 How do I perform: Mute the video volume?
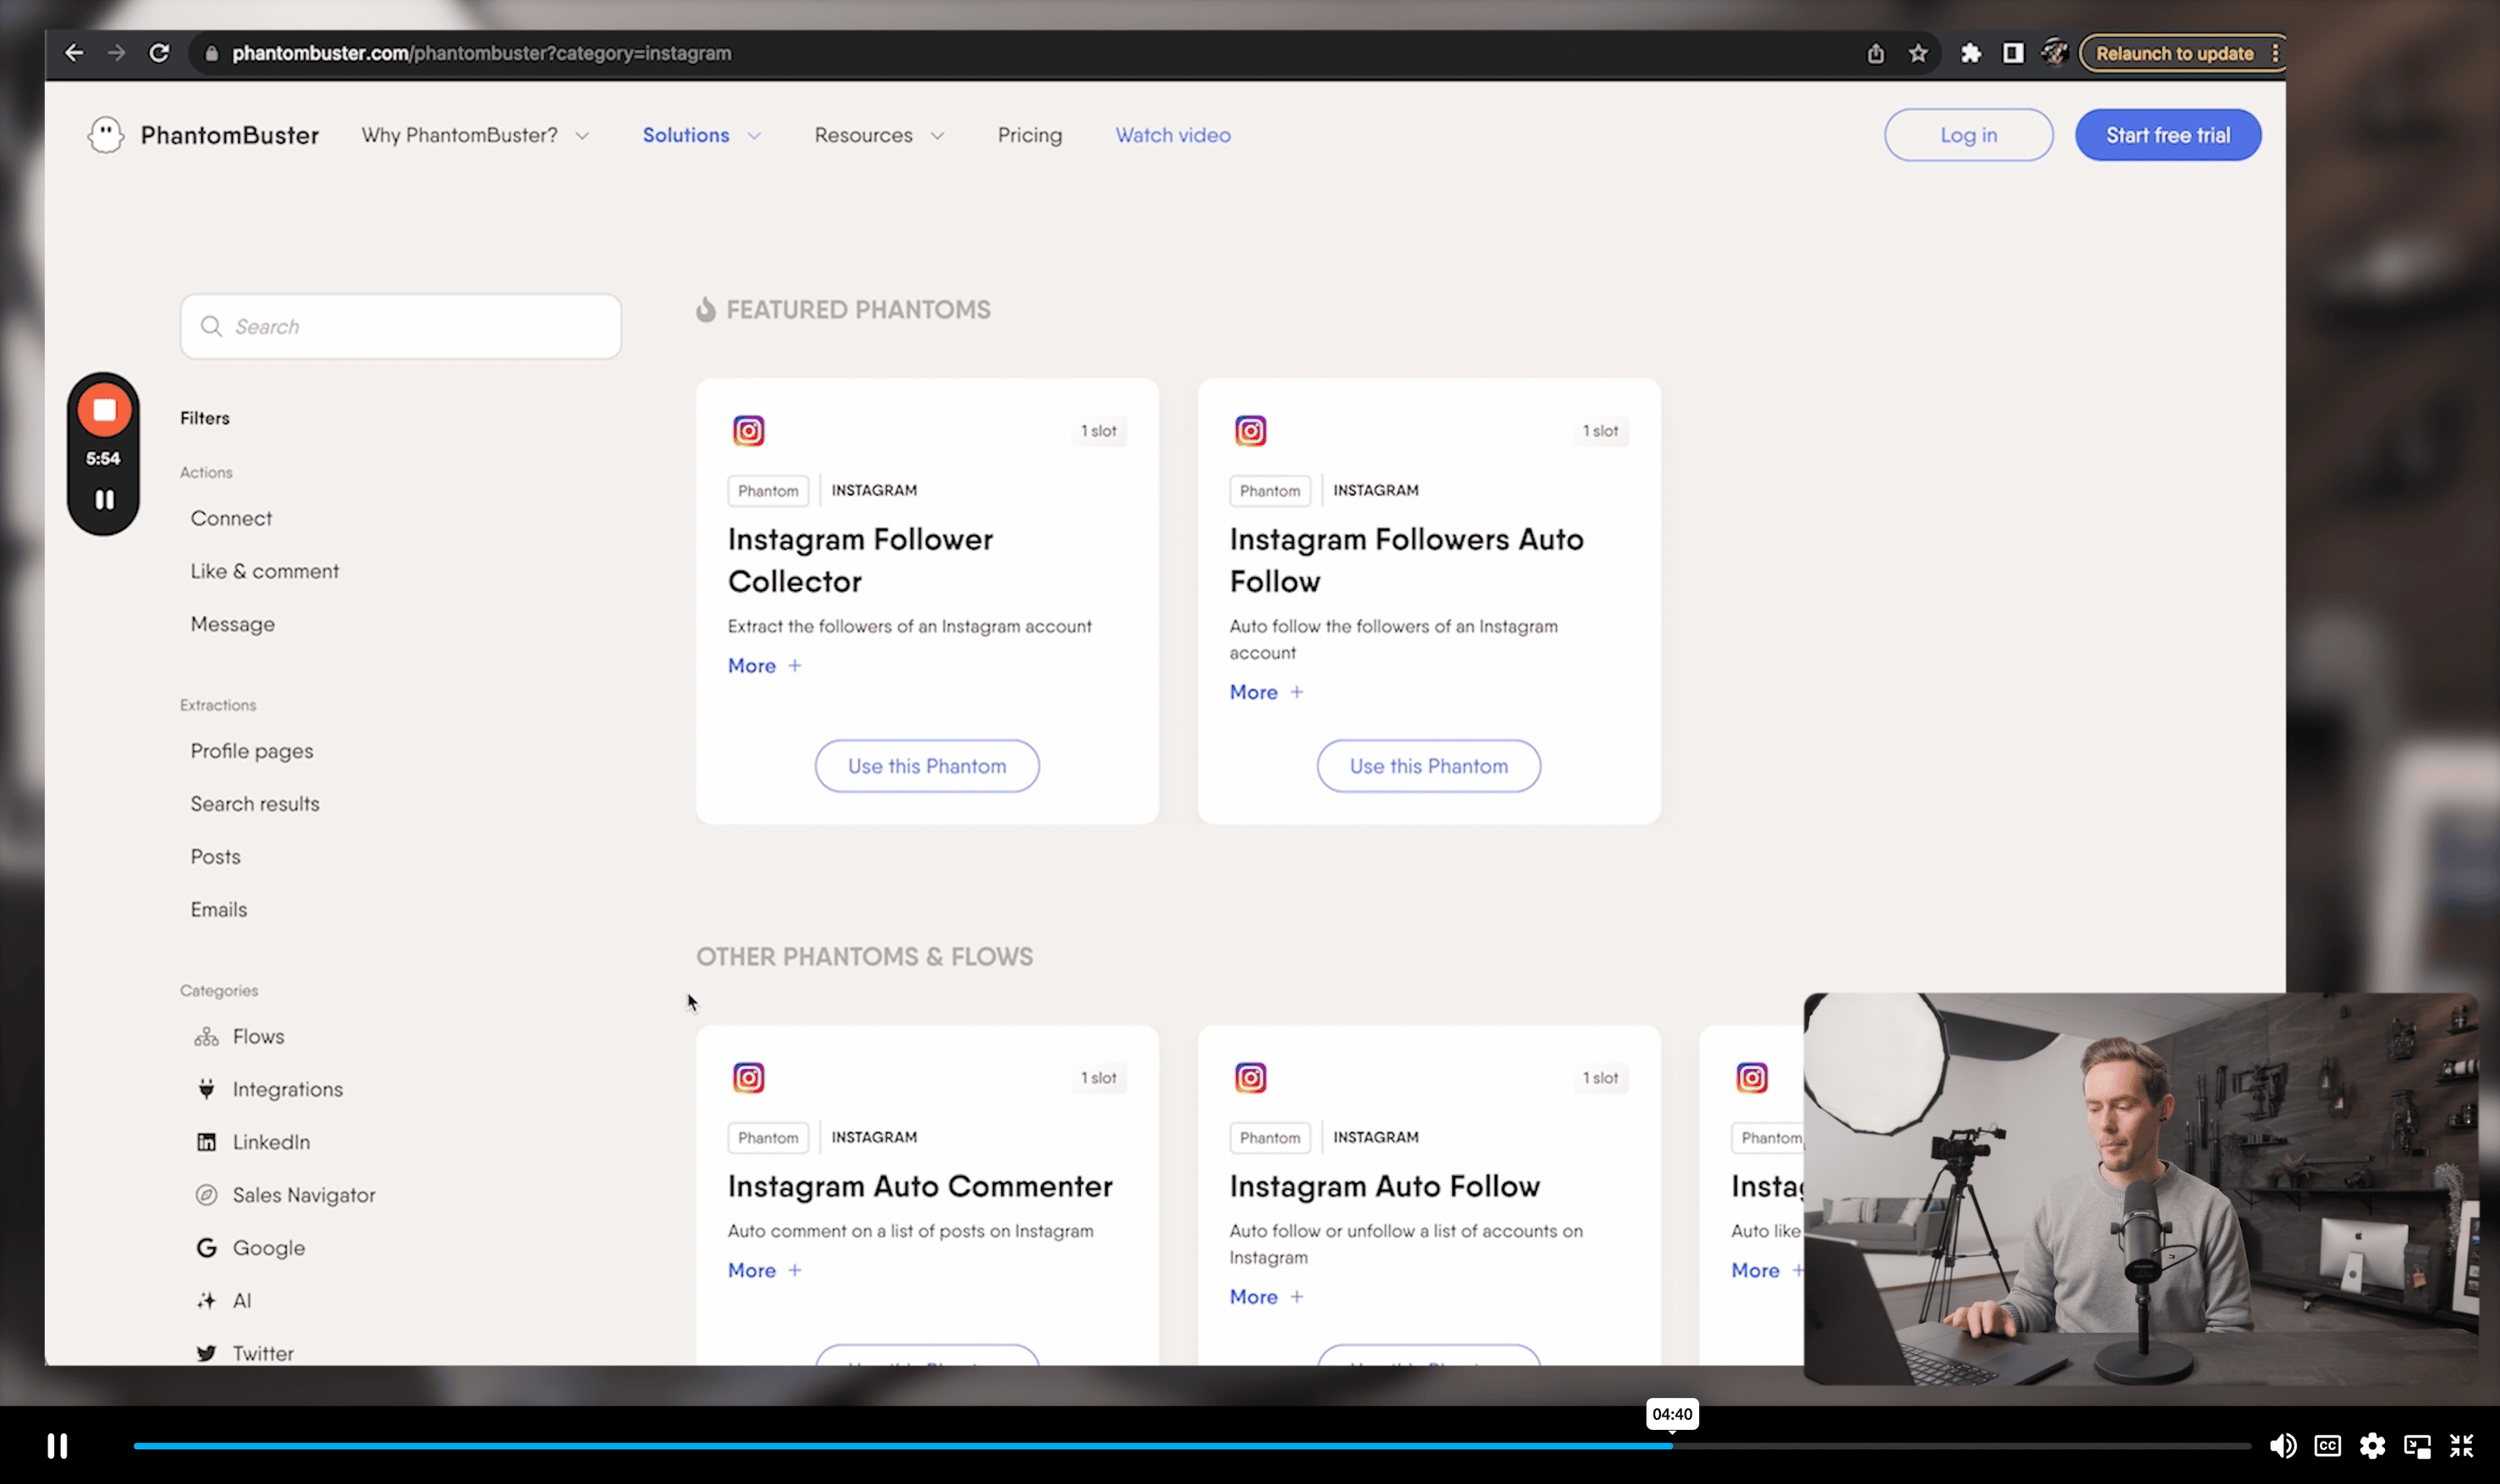pos(2282,1446)
